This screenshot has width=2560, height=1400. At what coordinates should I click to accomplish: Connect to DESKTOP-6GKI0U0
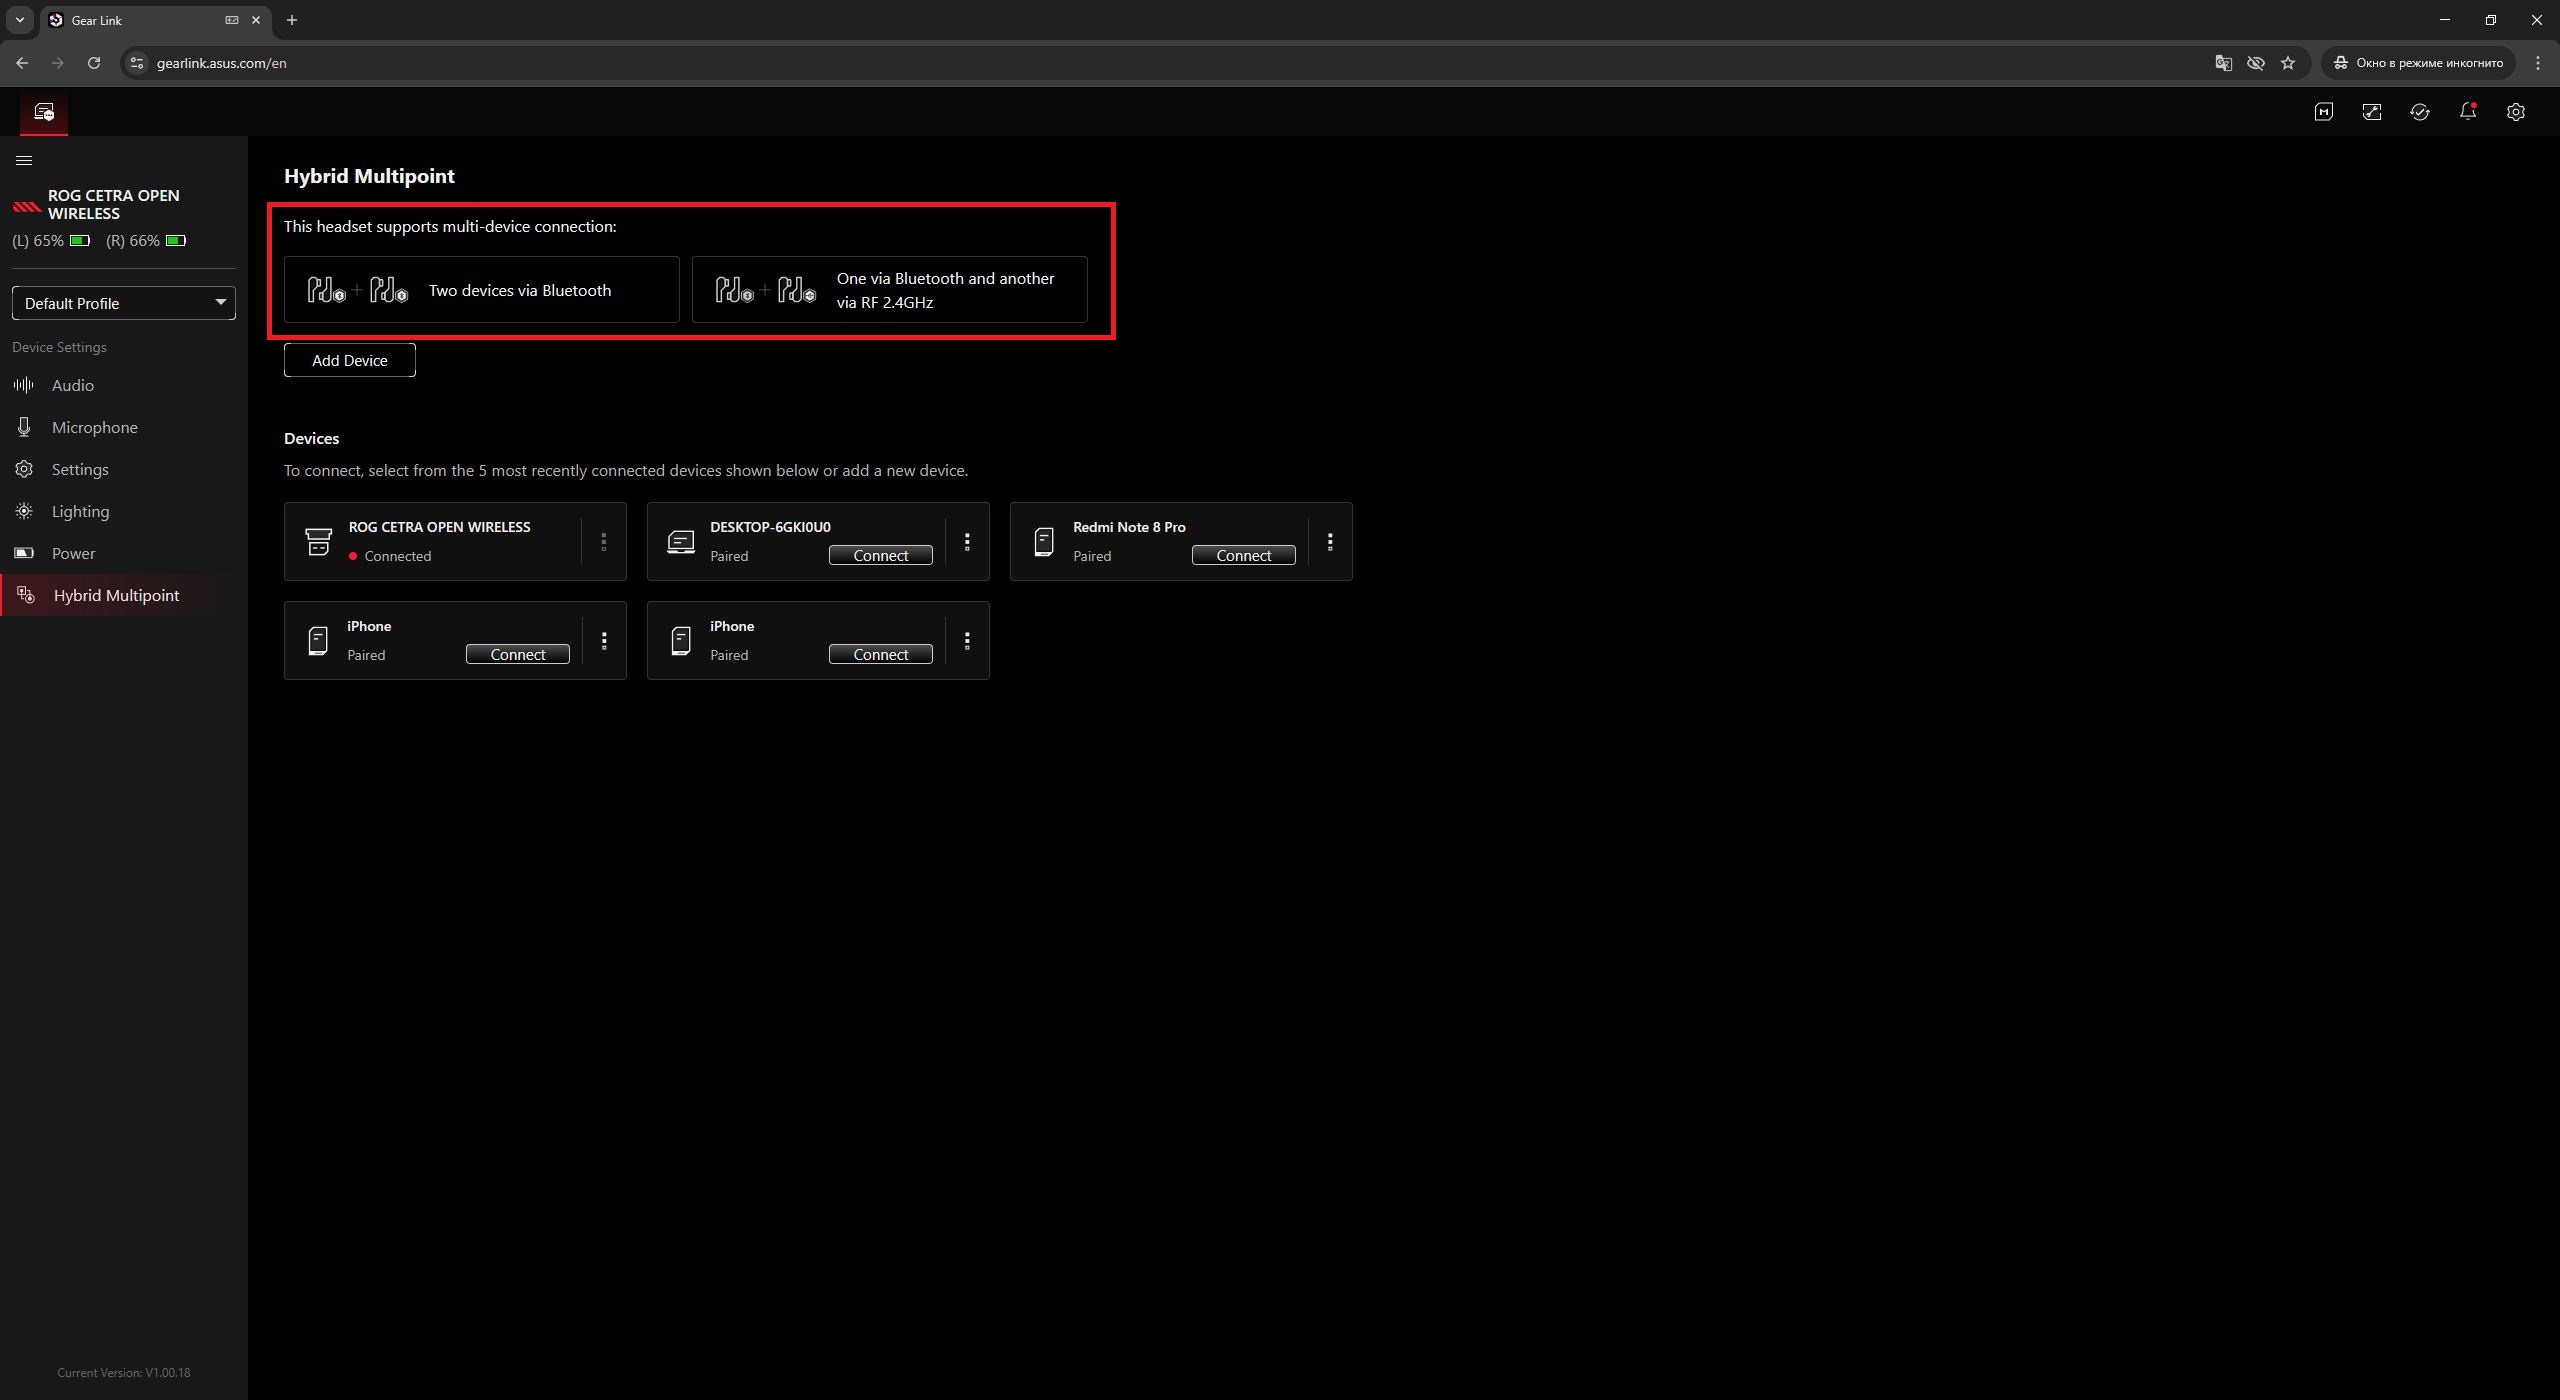(881, 555)
